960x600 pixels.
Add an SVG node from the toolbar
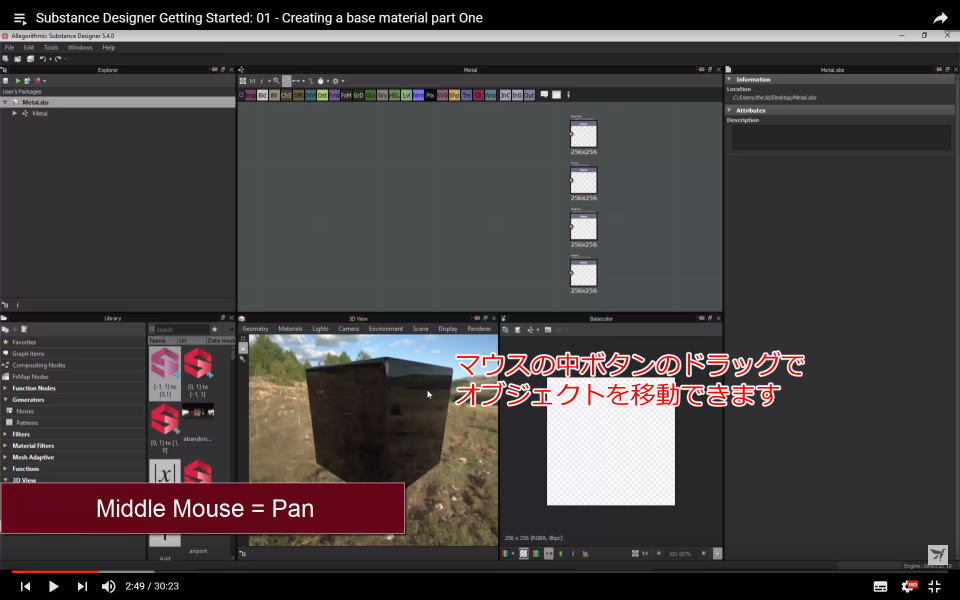[x=442, y=96]
